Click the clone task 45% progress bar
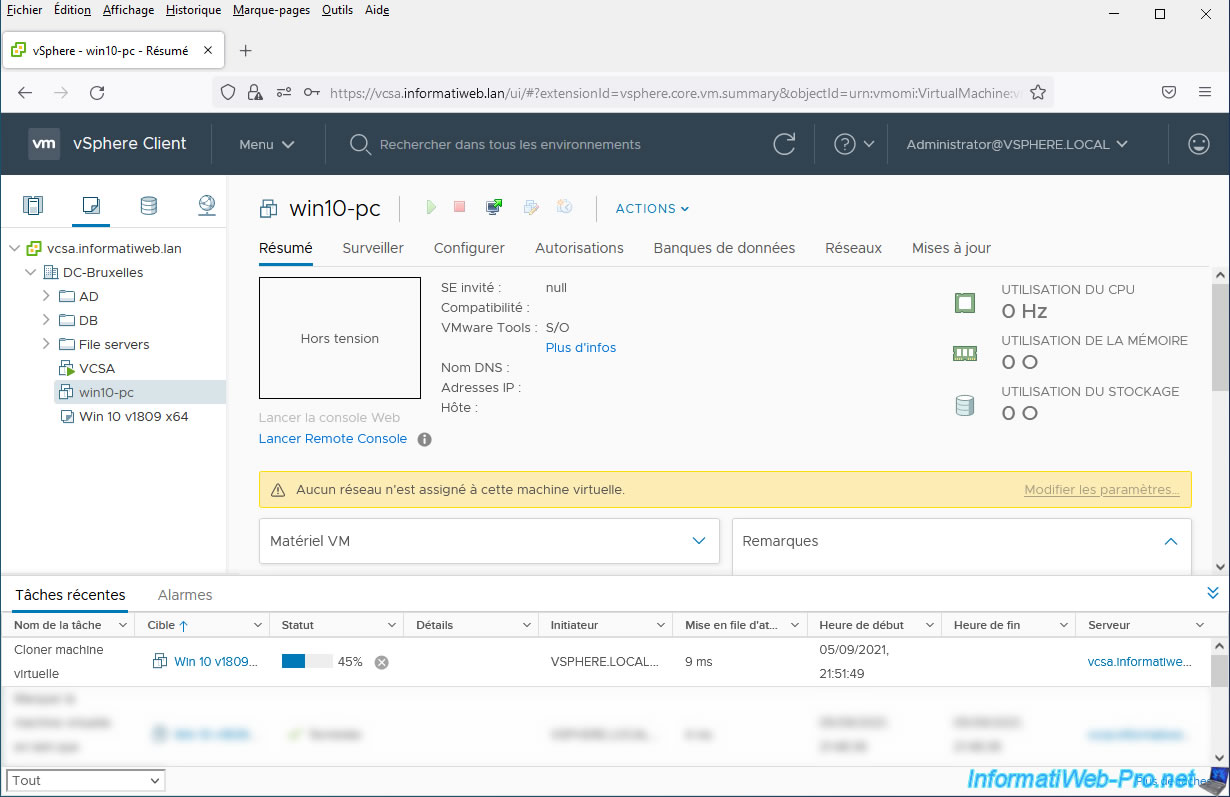The image size is (1230, 797). (307, 662)
